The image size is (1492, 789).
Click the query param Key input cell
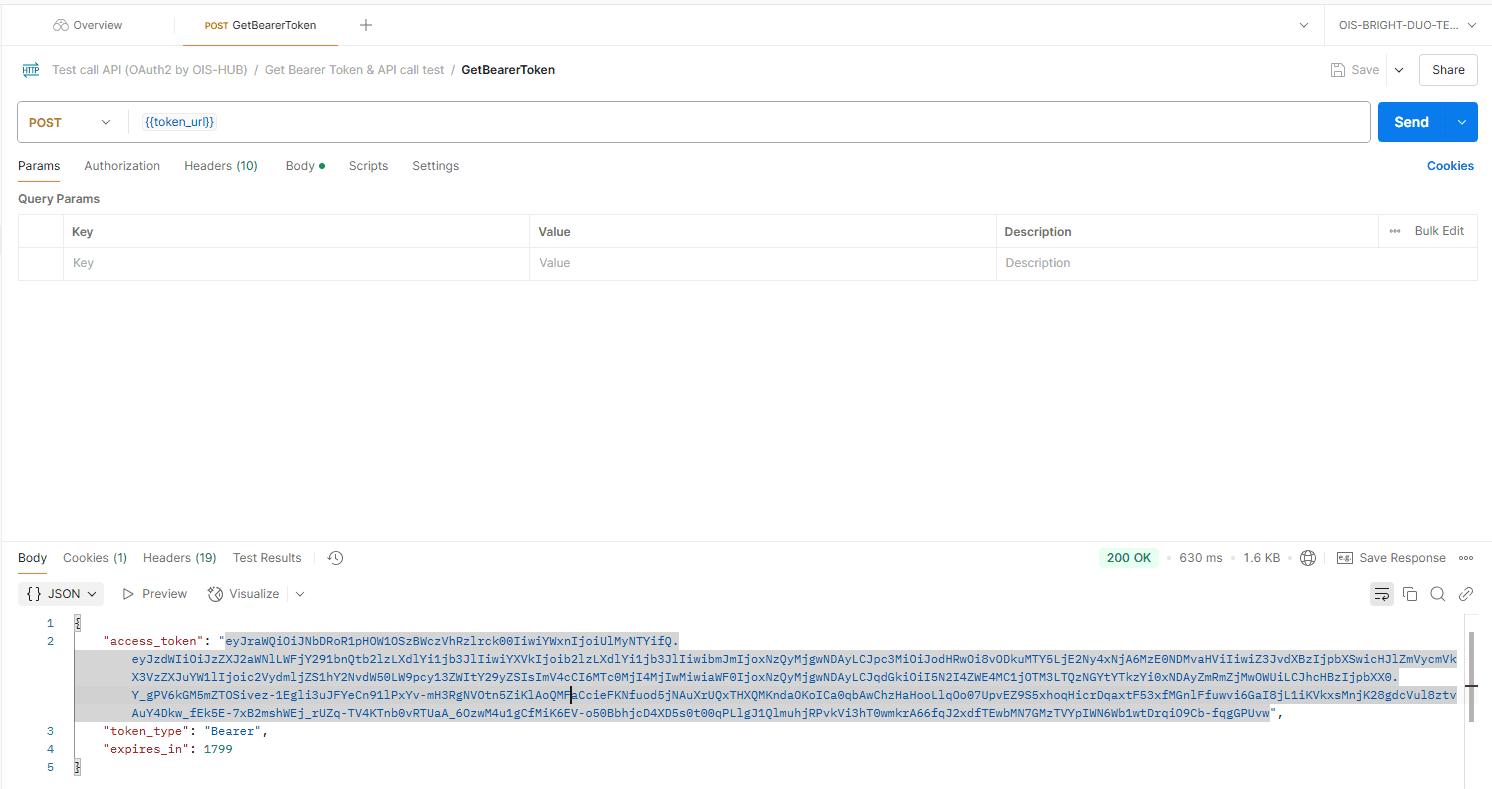click(296, 263)
